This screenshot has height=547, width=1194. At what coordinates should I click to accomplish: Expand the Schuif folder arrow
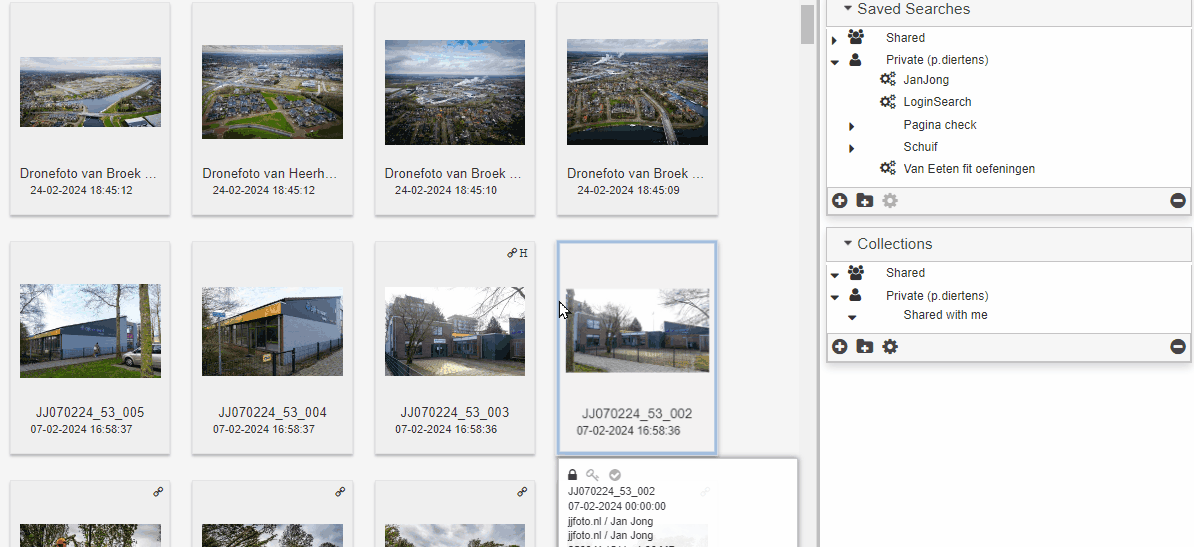click(852, 148)
